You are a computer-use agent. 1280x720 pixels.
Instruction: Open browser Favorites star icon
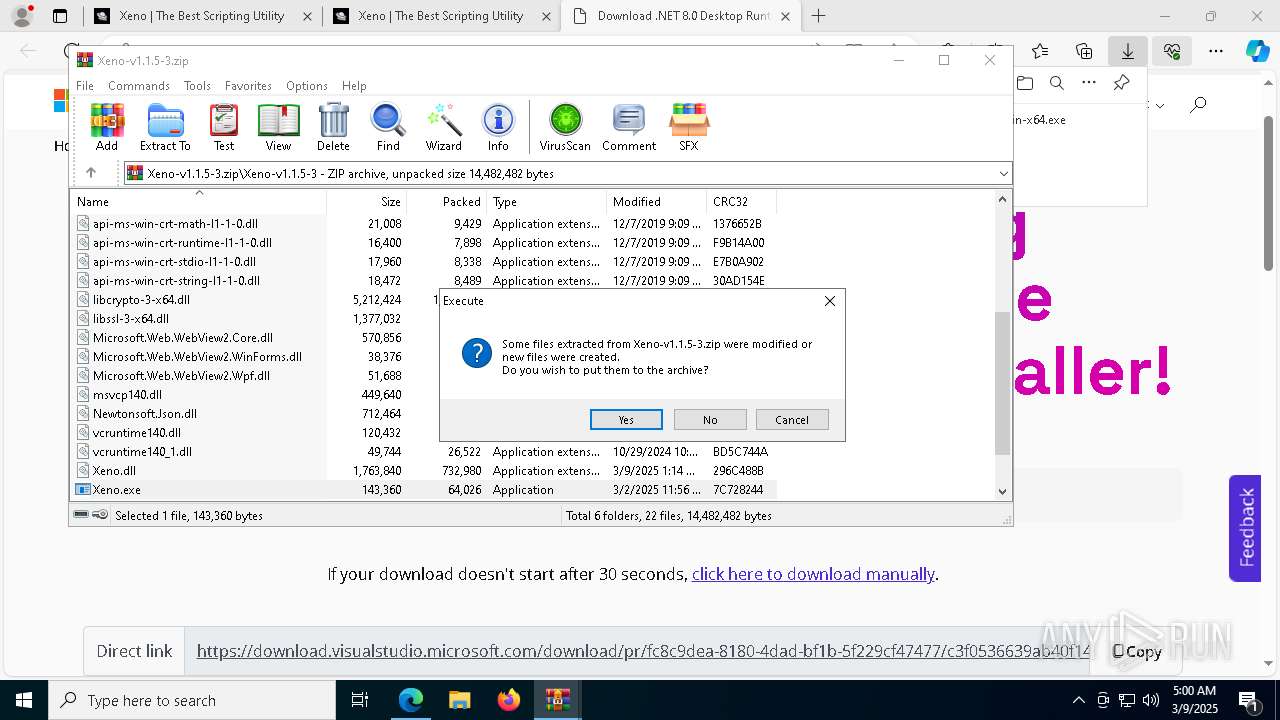(1040, 51)
